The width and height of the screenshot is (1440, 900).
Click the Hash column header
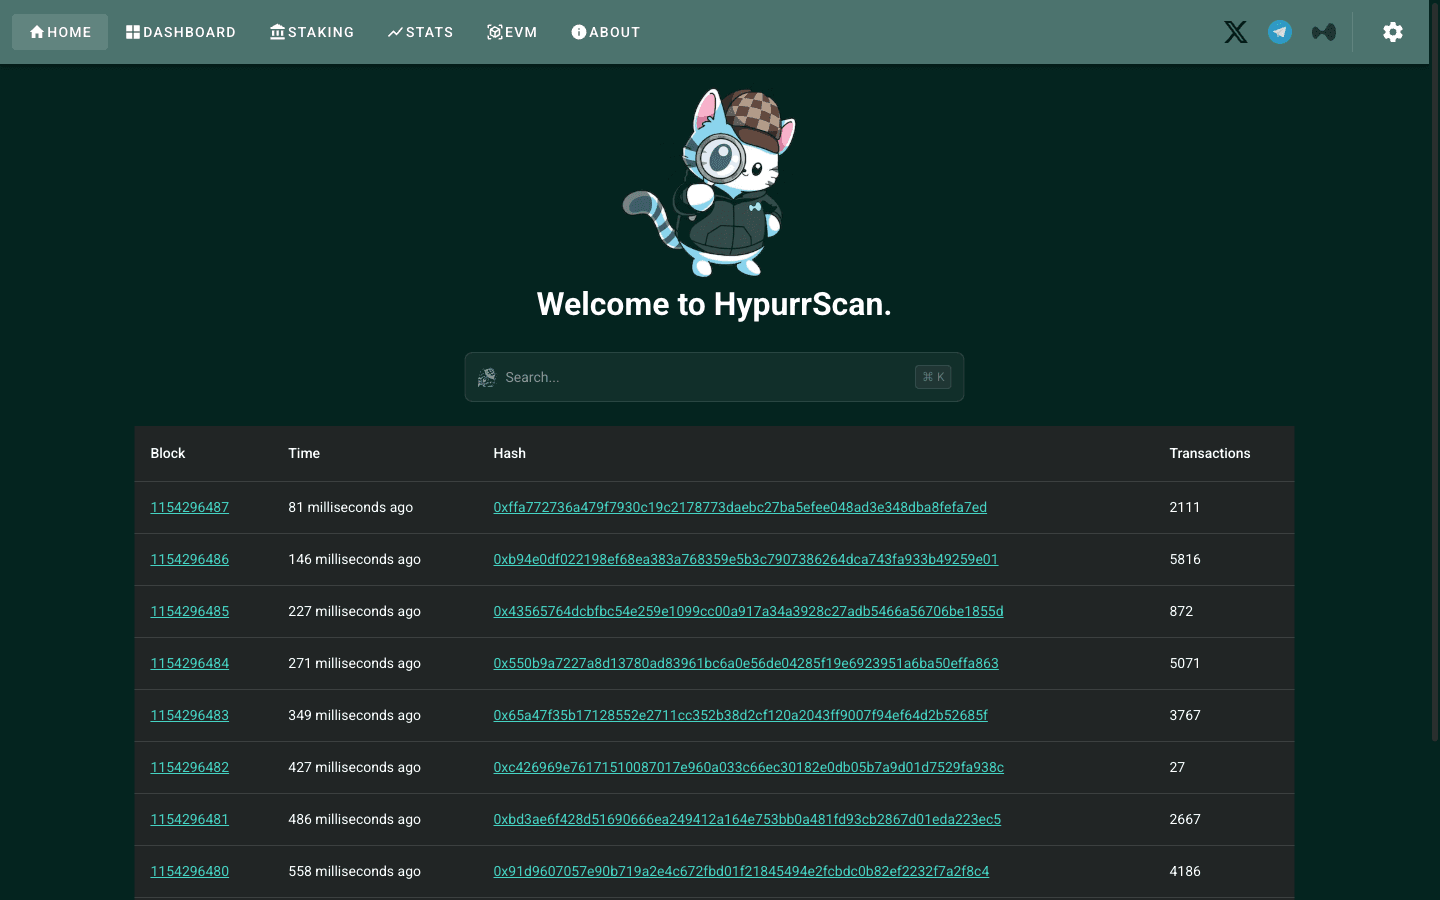tap(509, 453)
